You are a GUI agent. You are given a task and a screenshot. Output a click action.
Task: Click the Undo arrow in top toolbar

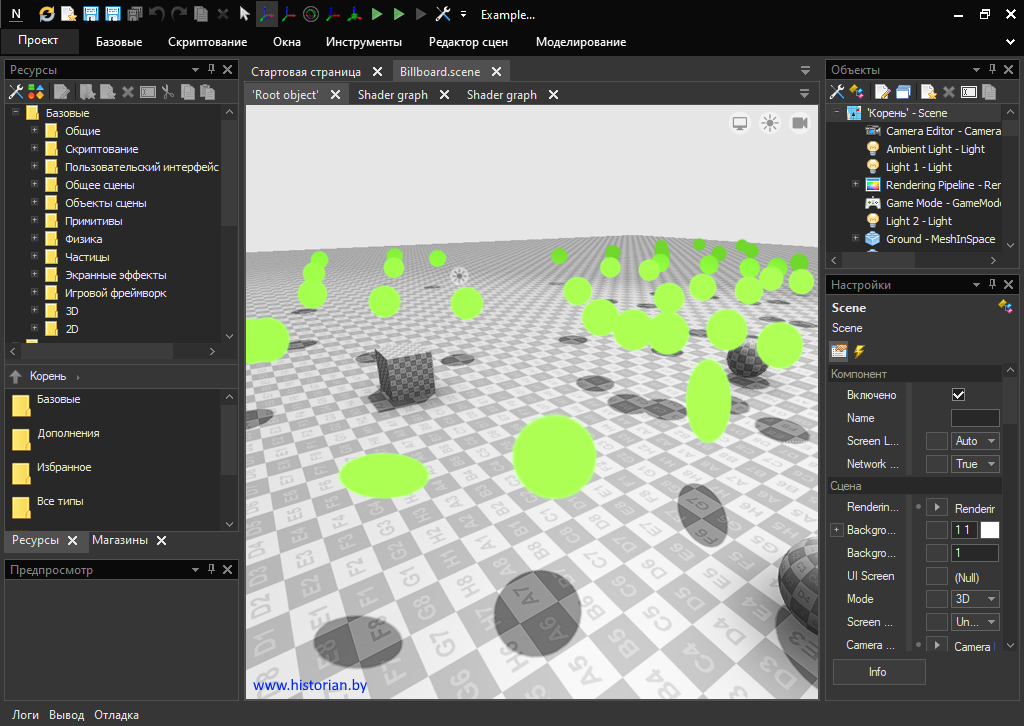coord(157,14)
